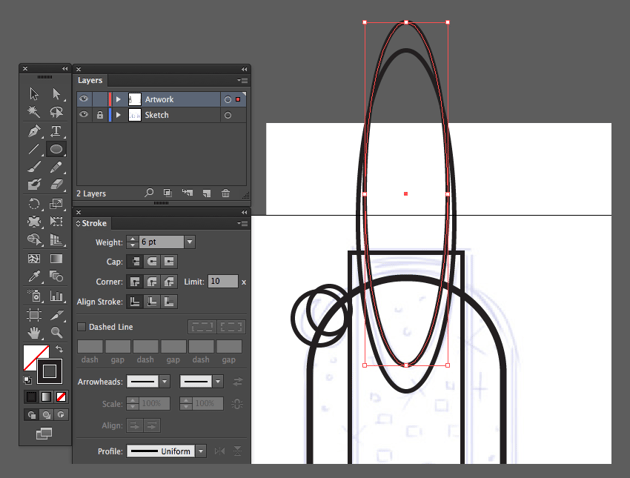
Task: Select the Column Graph tool
Action: [x=56, y=296]
